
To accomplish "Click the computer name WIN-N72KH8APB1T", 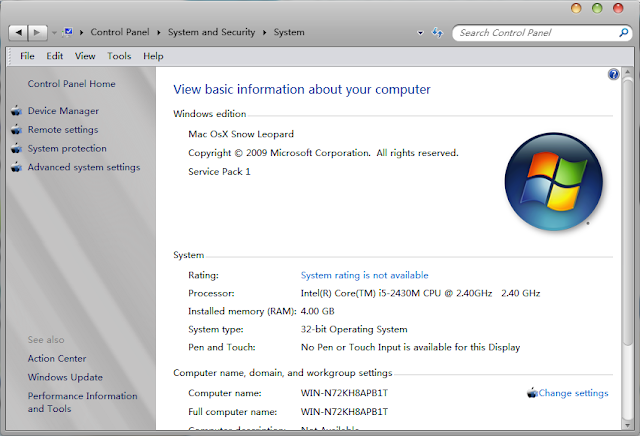I will coord(344,393).
